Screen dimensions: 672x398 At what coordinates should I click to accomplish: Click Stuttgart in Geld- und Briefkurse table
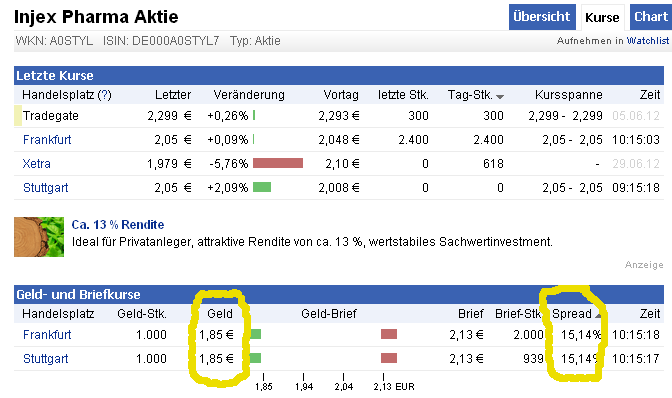[x=46, y=359]
